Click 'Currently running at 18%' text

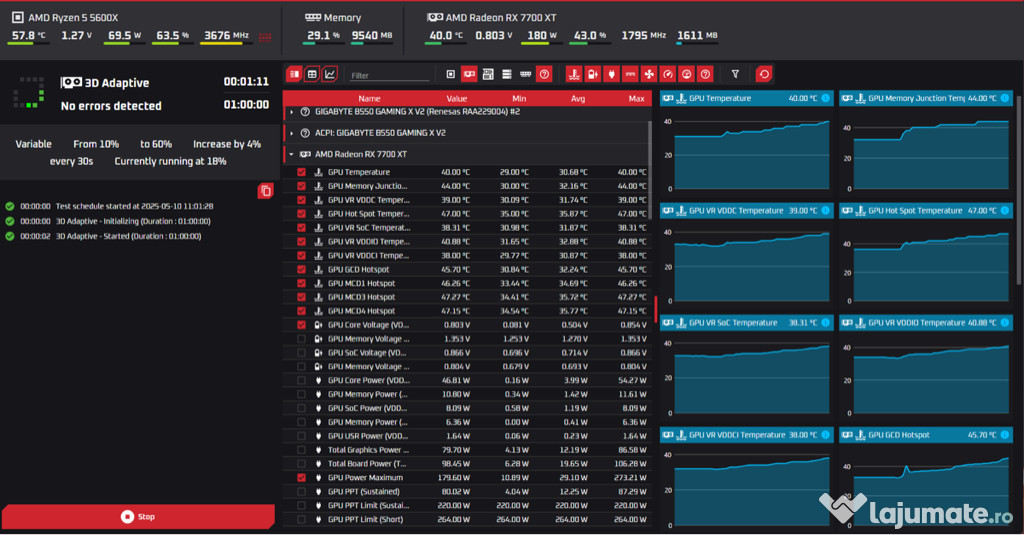[x=170, y=161]
